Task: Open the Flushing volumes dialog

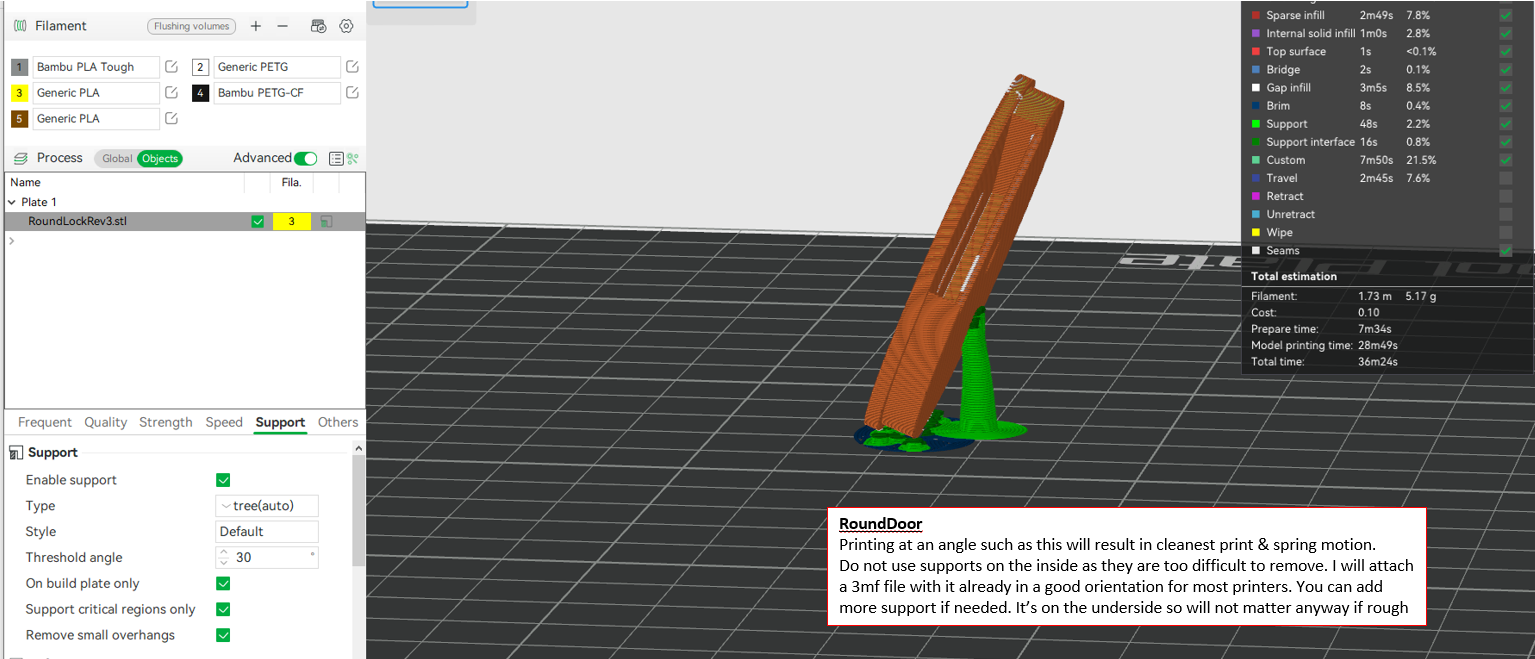Action: point(191,26)
